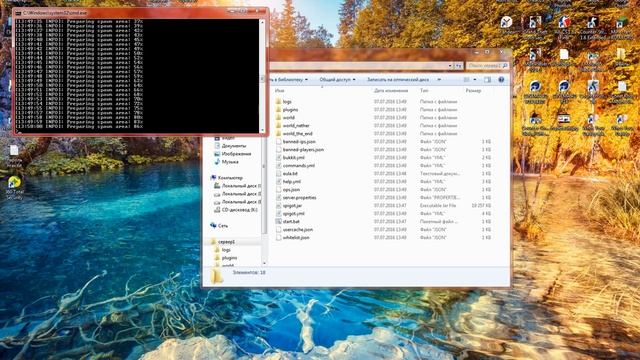
Task: Click the change view icon in Explorer toolbar
Action: (467, 80)
